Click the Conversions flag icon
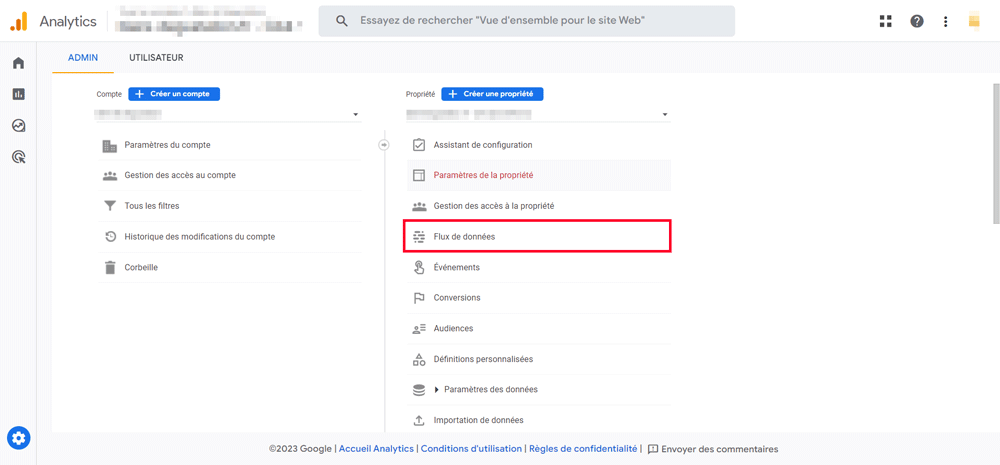 click(x=419, y=298)
